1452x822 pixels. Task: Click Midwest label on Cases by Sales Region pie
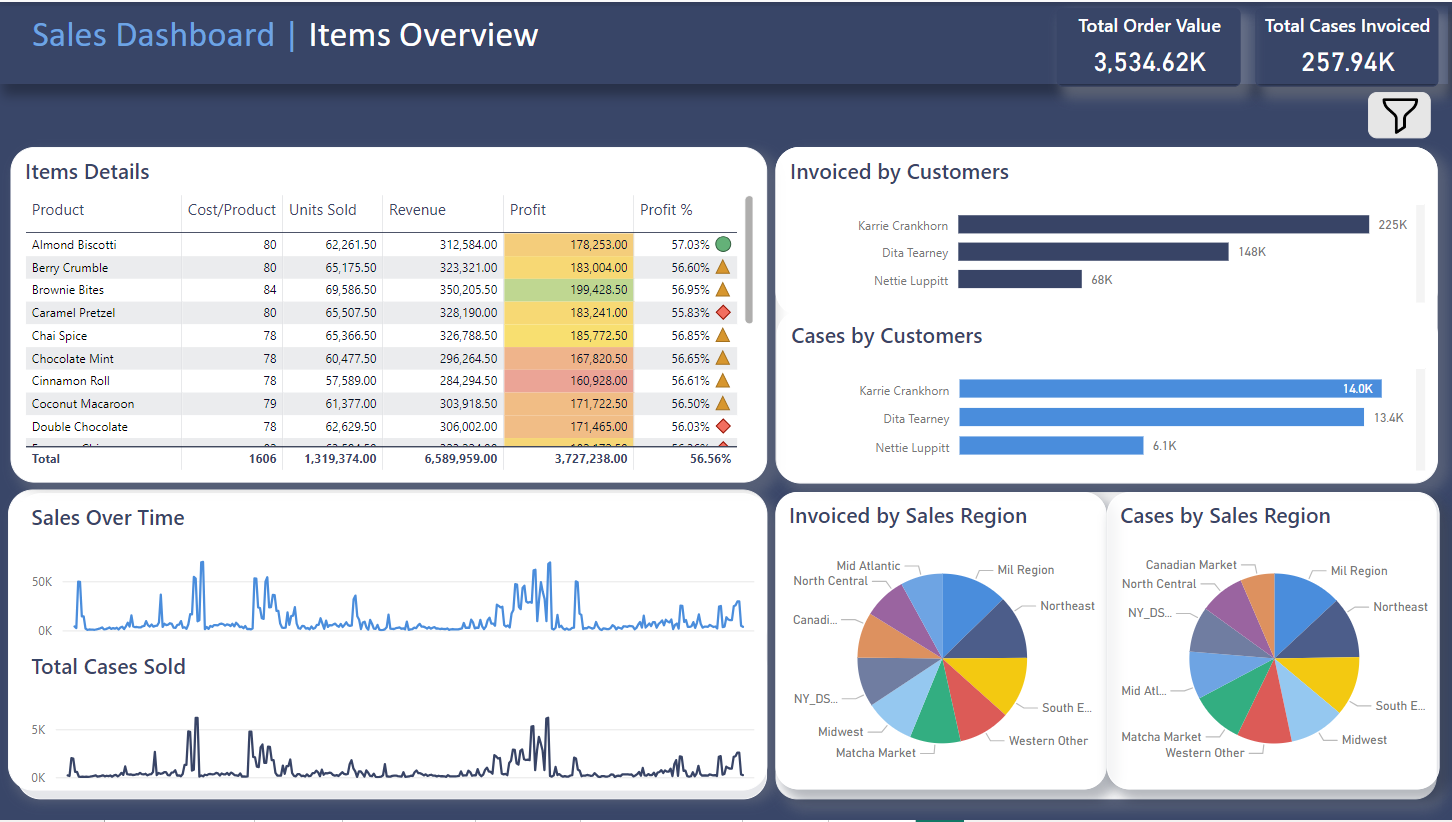1365,740
